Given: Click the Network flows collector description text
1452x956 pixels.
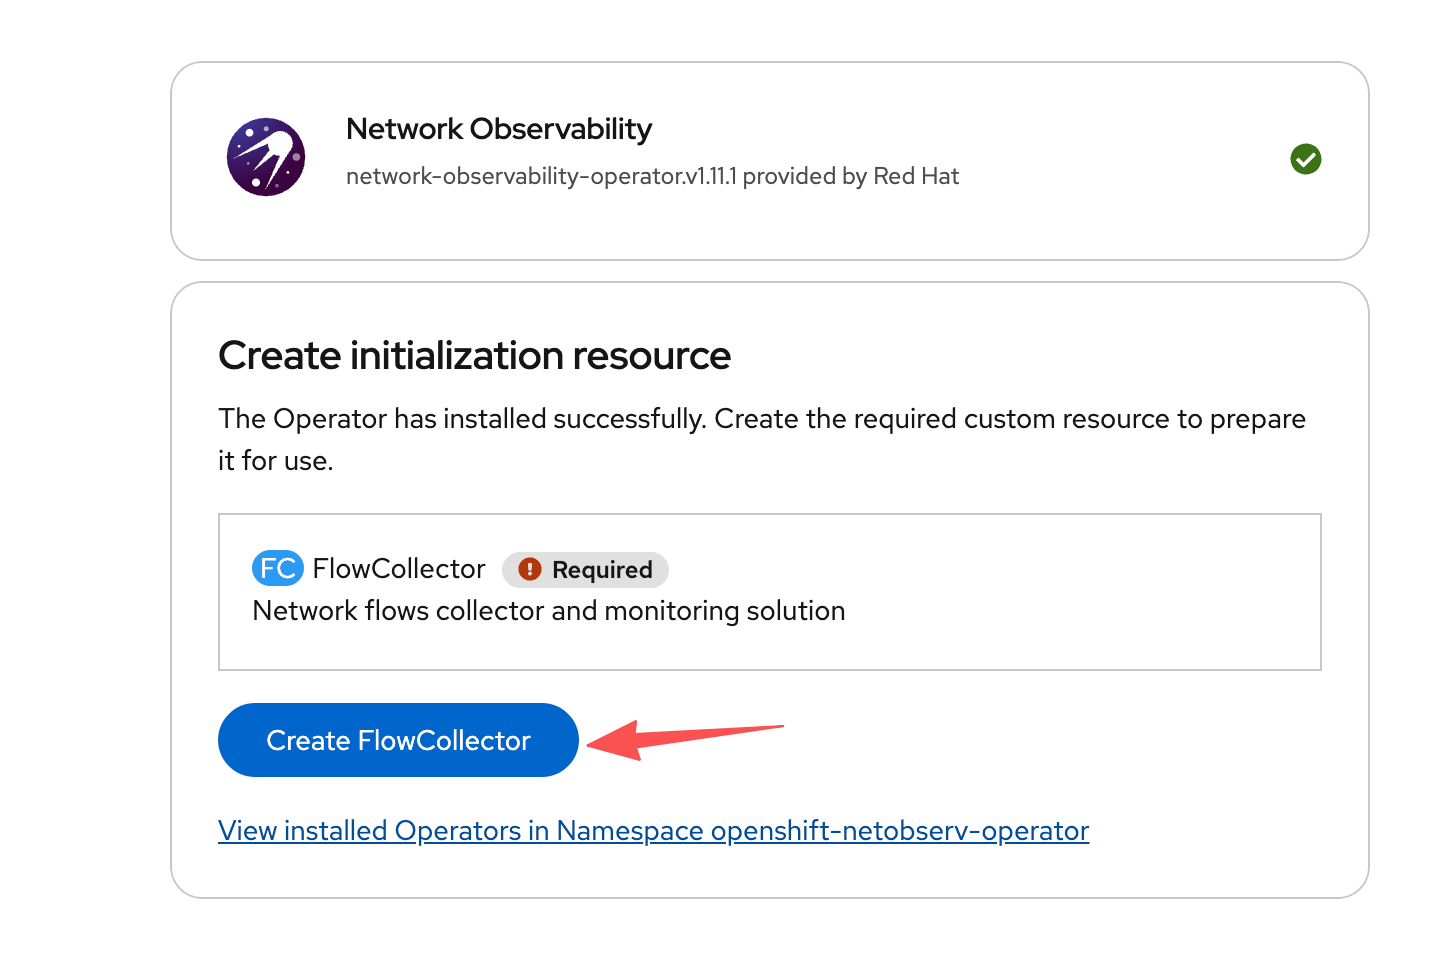Looking at the screenshot, I should pos(548,611).
